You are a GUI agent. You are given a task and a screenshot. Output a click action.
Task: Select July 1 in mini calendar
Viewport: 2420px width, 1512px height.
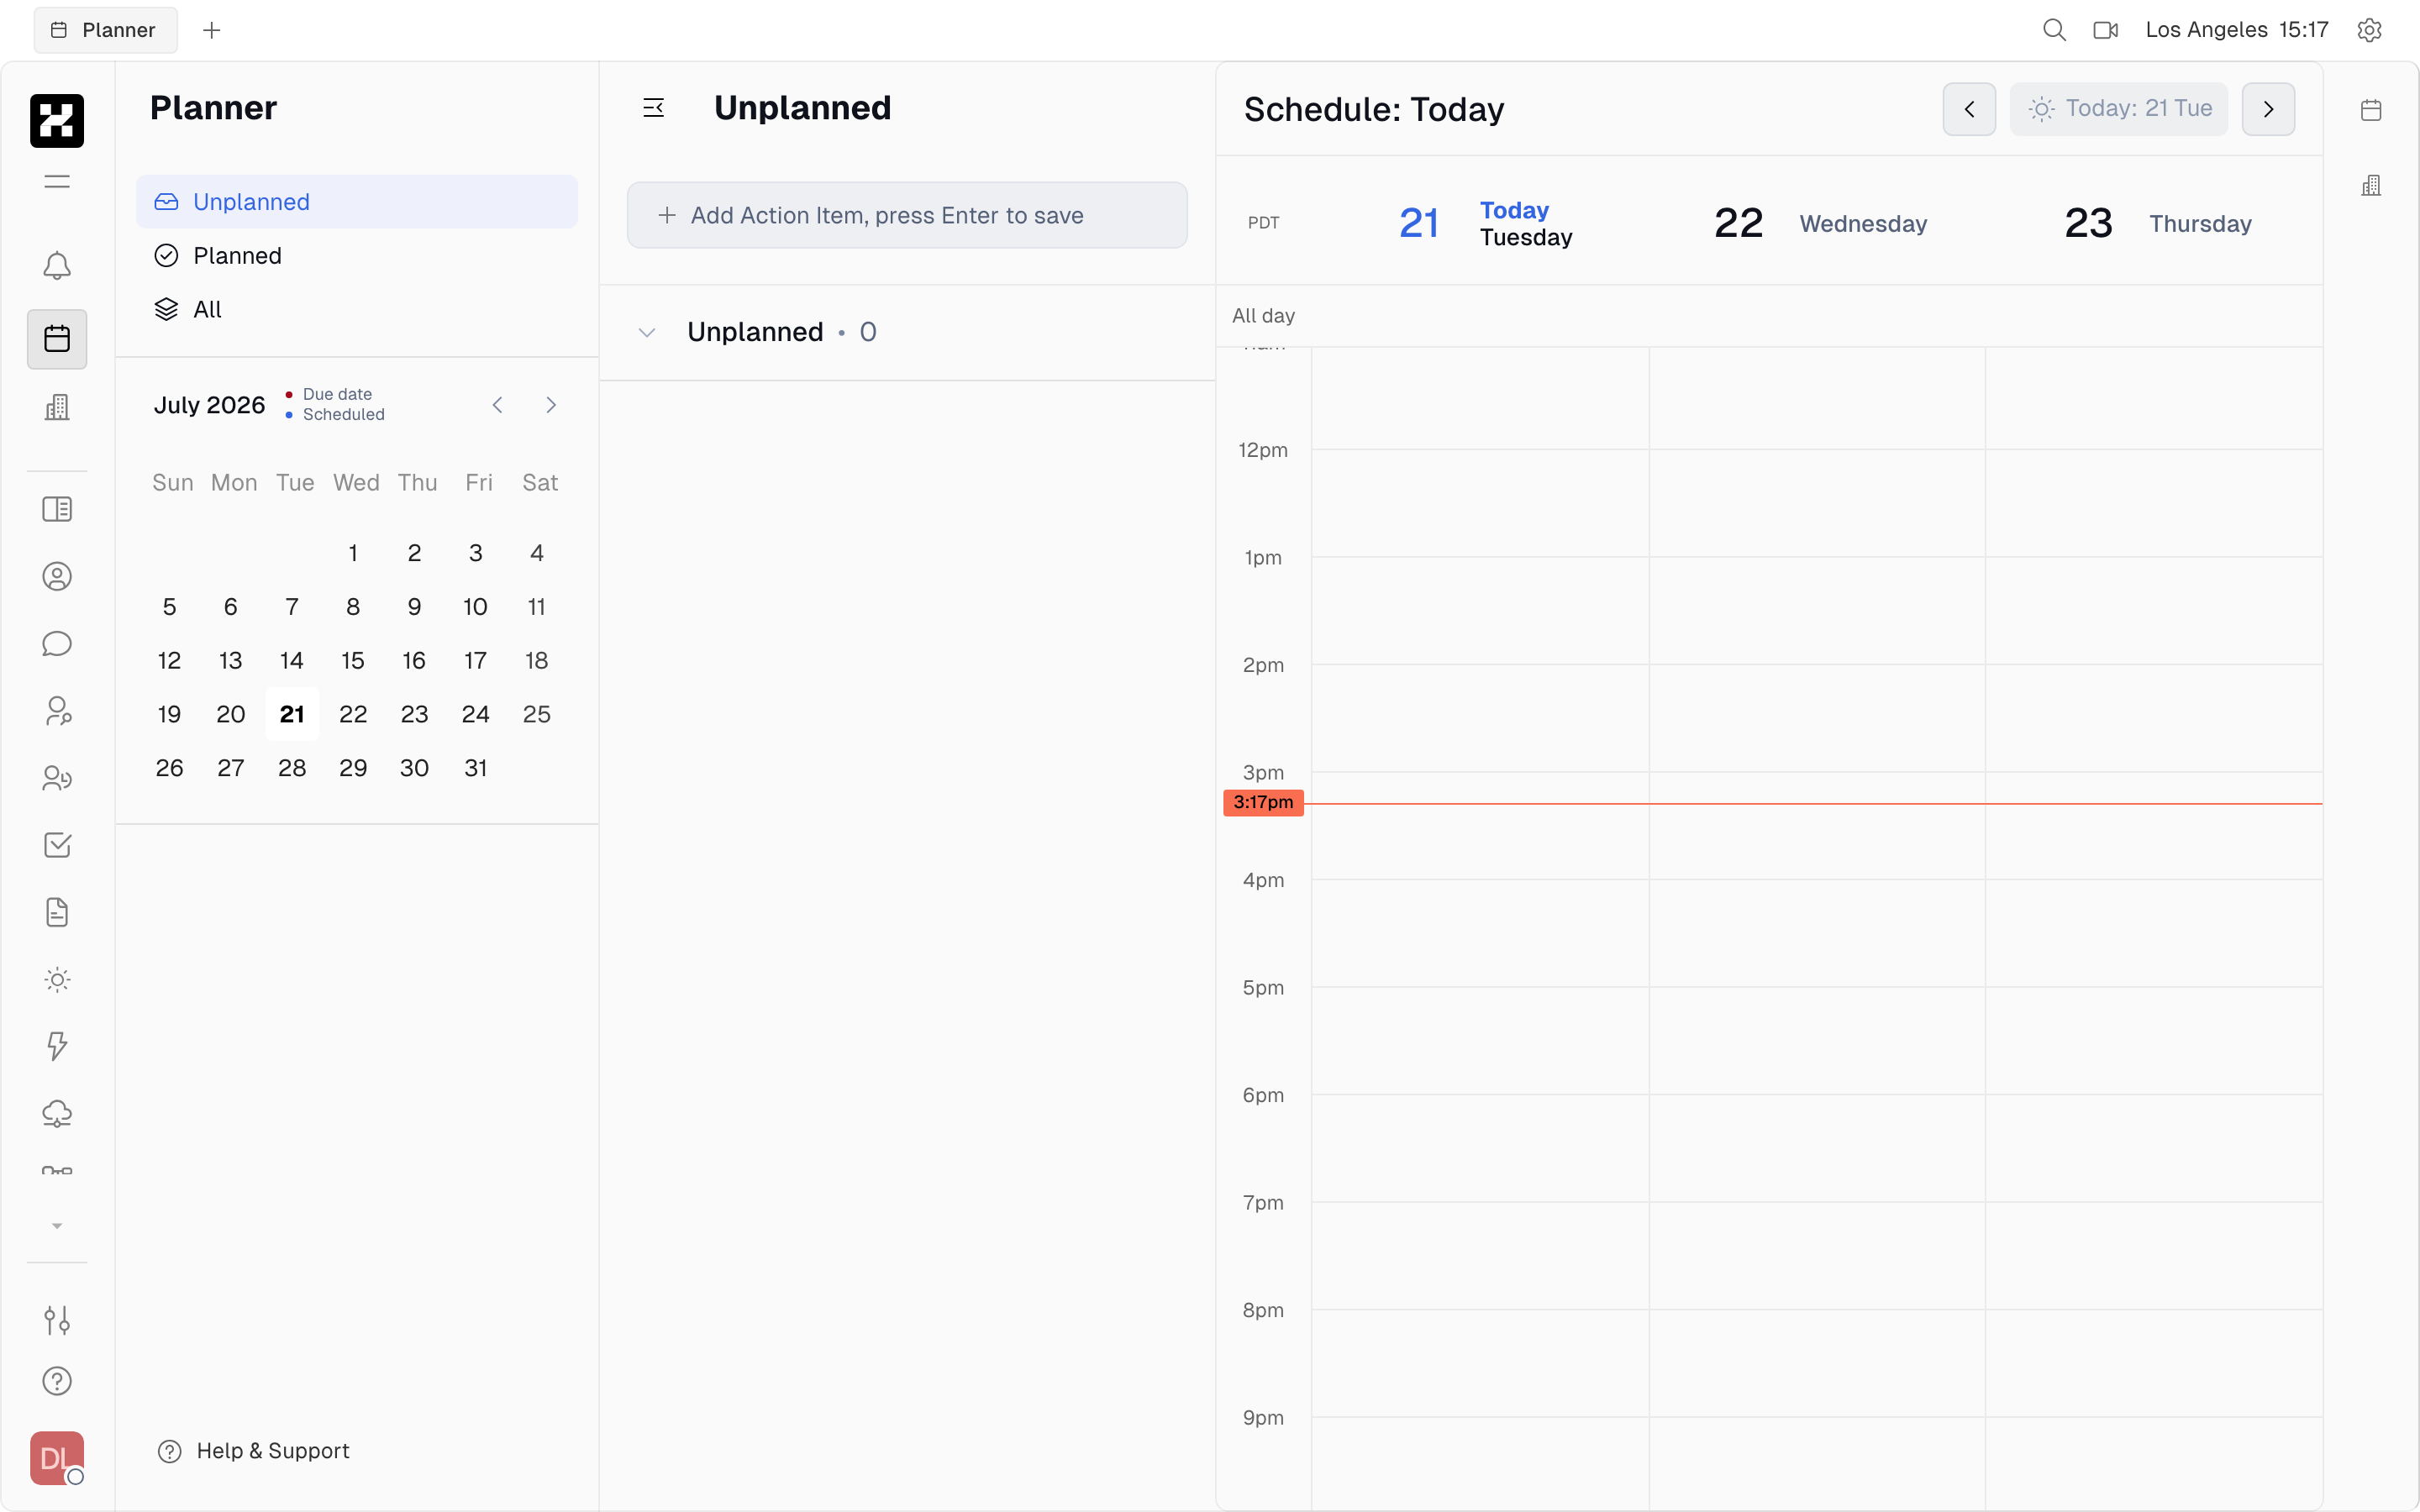[353, 553]
